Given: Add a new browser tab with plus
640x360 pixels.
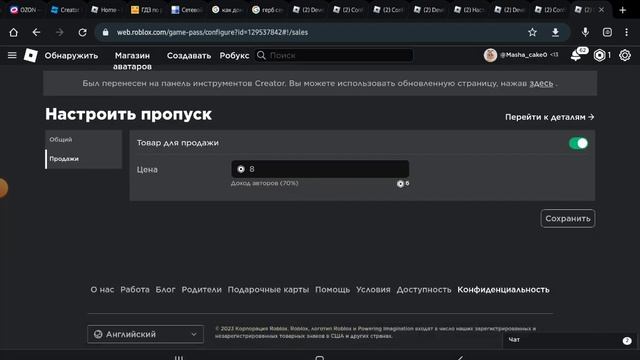Looking at the screenshot, I should tap(622, 10).
